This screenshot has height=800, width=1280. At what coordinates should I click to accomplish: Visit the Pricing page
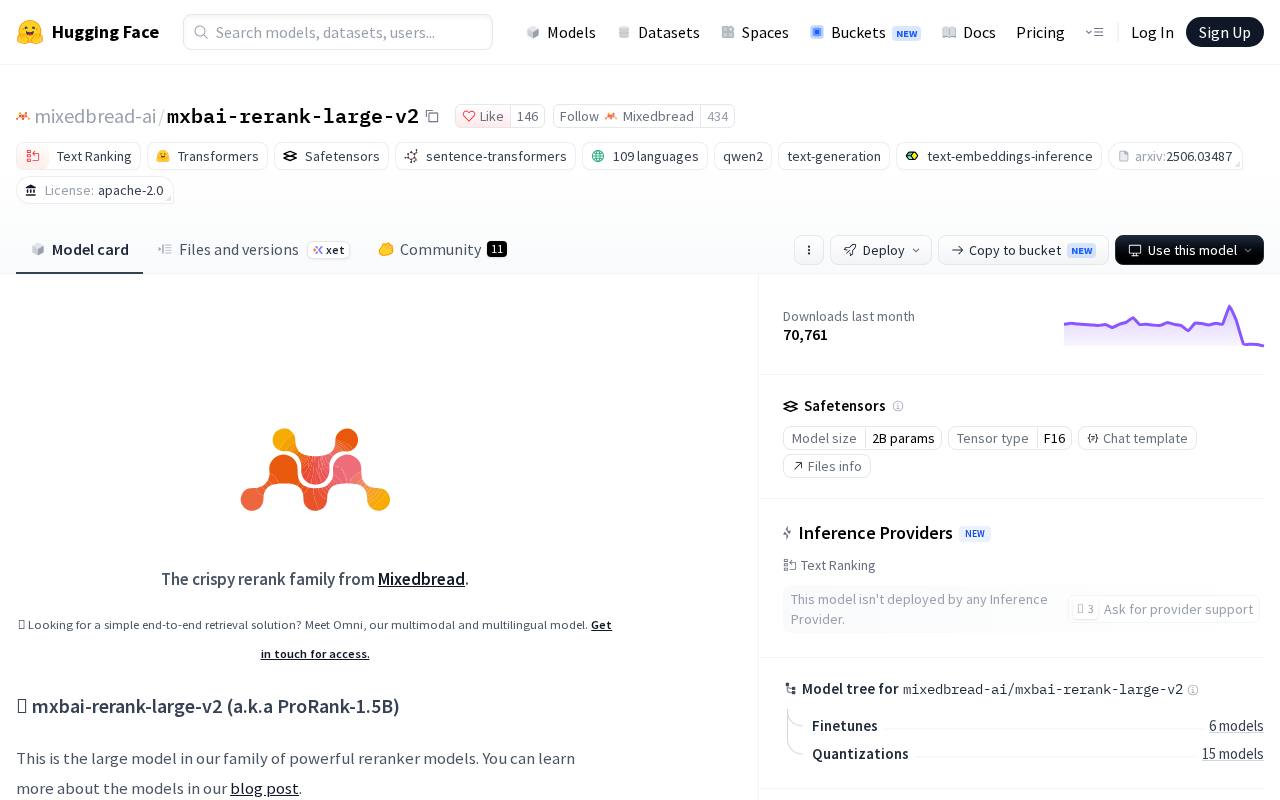1040,32
